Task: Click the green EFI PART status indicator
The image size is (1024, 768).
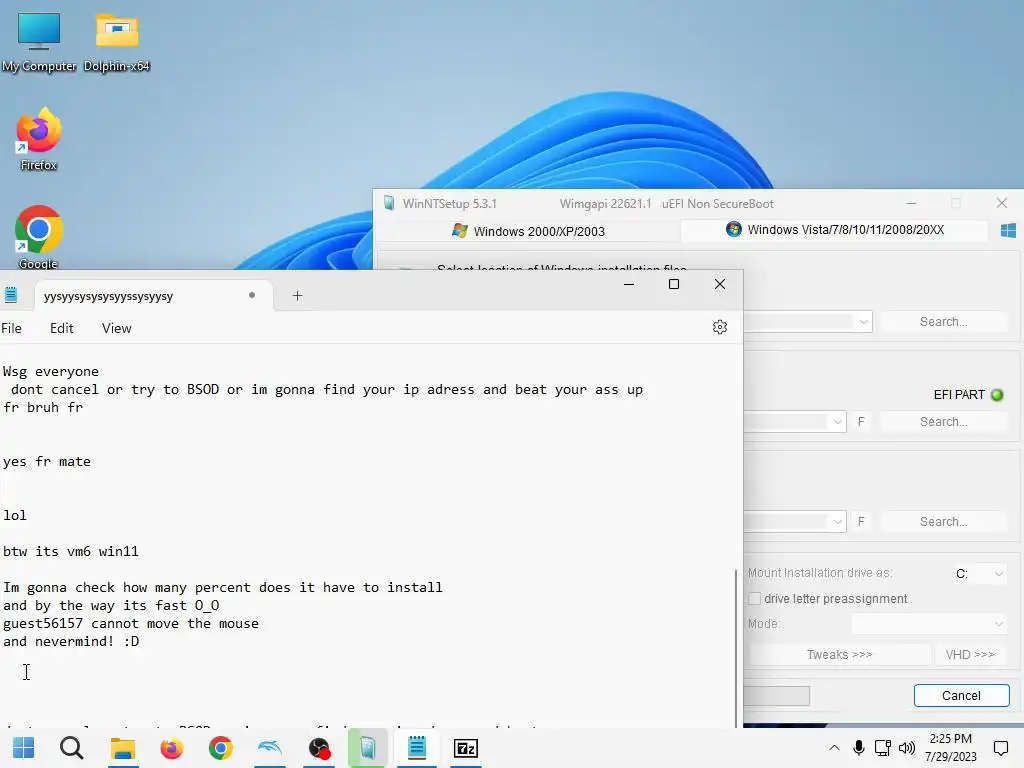Action: [x=997, y=394]
